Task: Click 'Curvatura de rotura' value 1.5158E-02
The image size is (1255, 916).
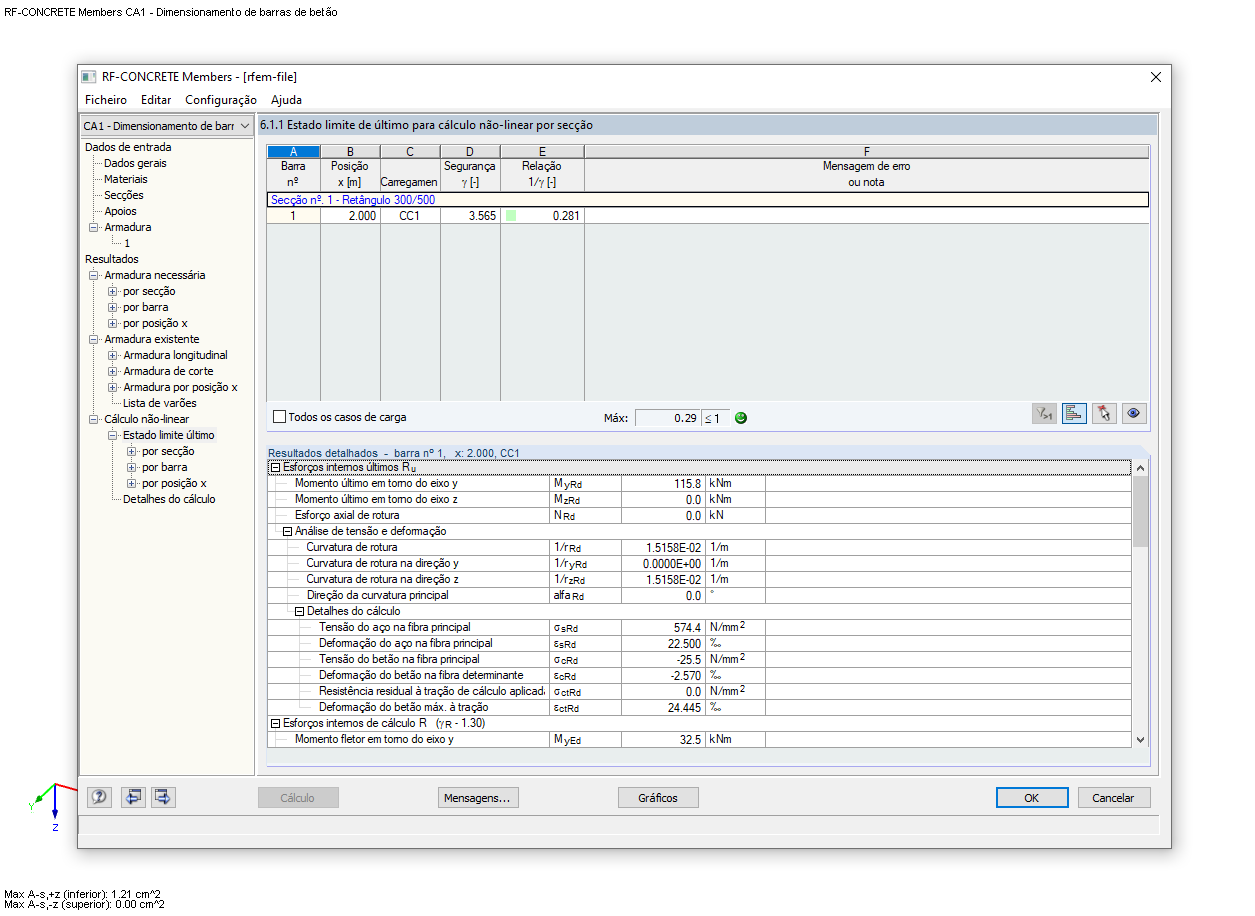Action: pos(664,547)
